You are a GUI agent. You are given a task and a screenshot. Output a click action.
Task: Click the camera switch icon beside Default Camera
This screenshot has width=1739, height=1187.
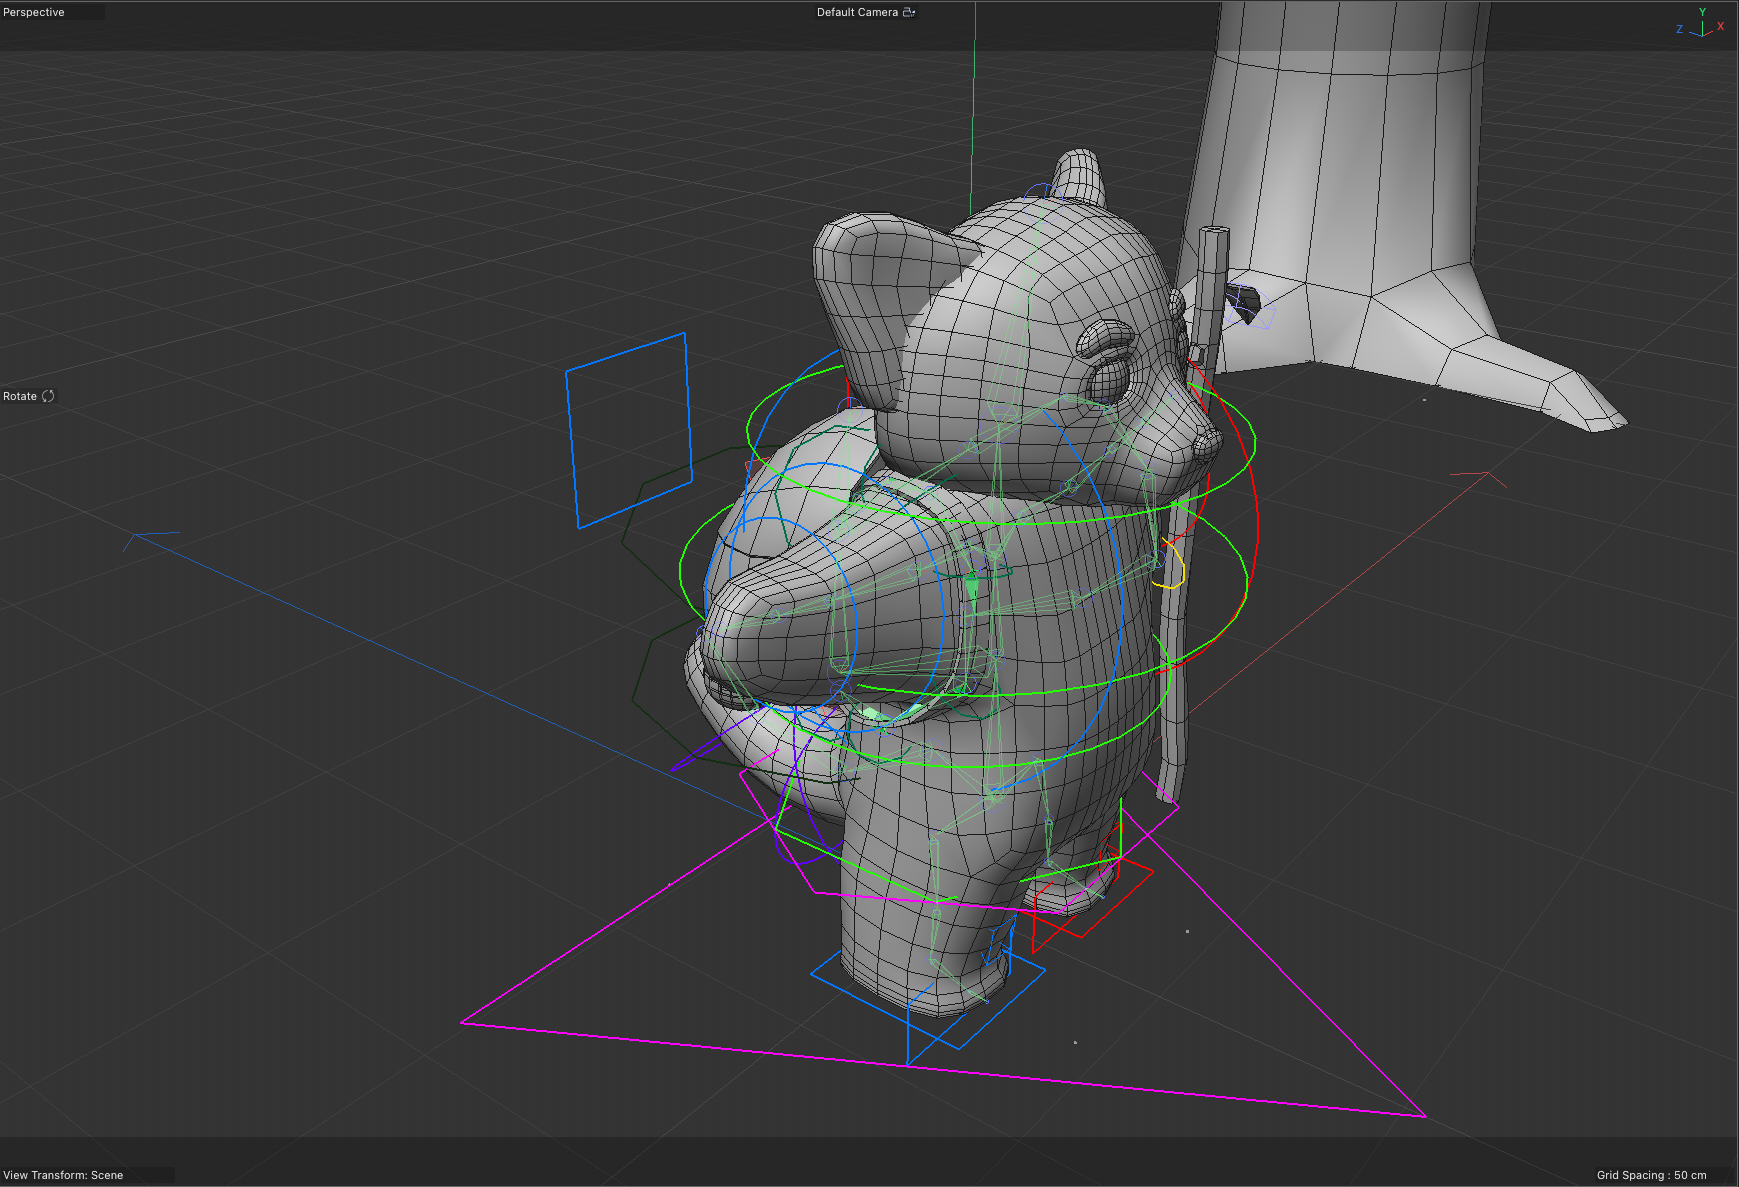908,12
